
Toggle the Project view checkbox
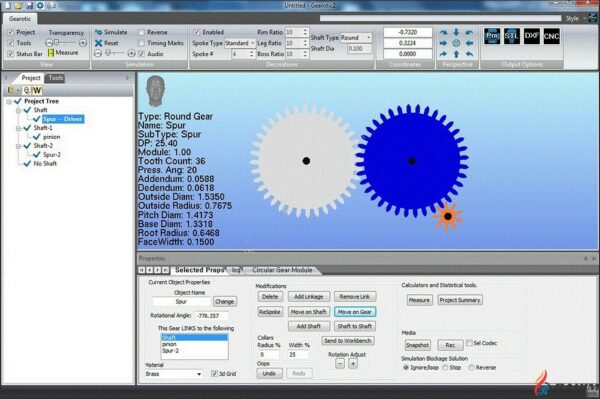click(11, 32)
